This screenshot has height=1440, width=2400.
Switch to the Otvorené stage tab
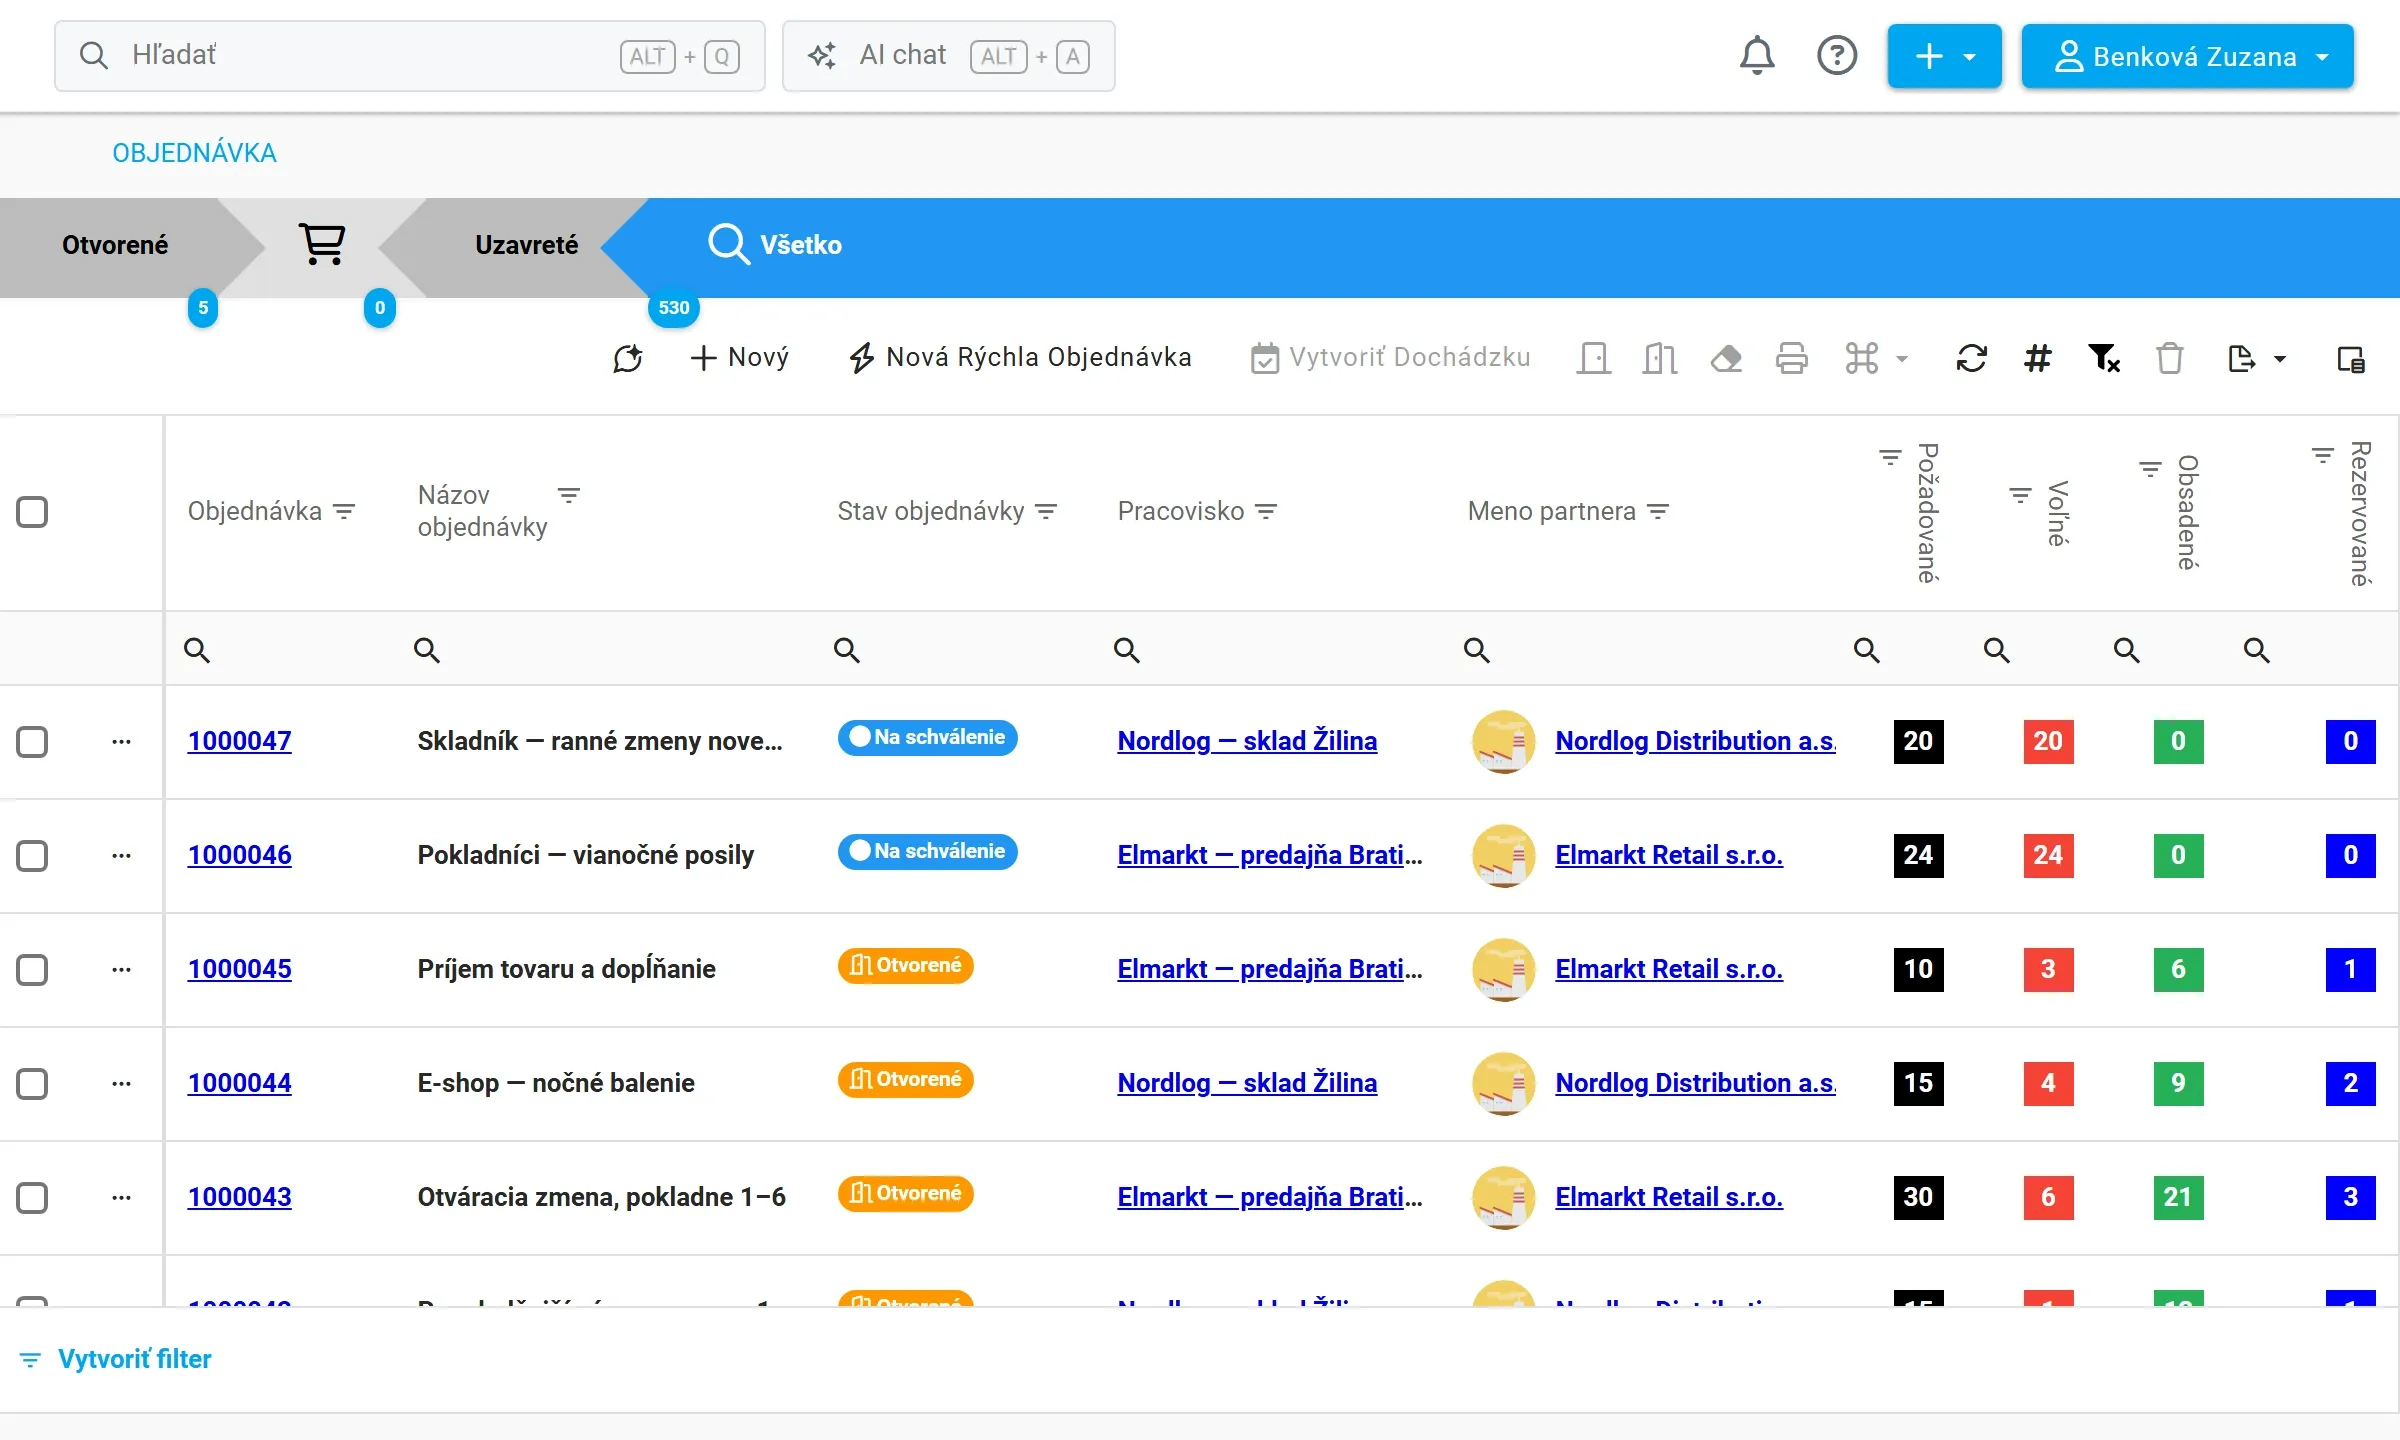click(115, 245)
